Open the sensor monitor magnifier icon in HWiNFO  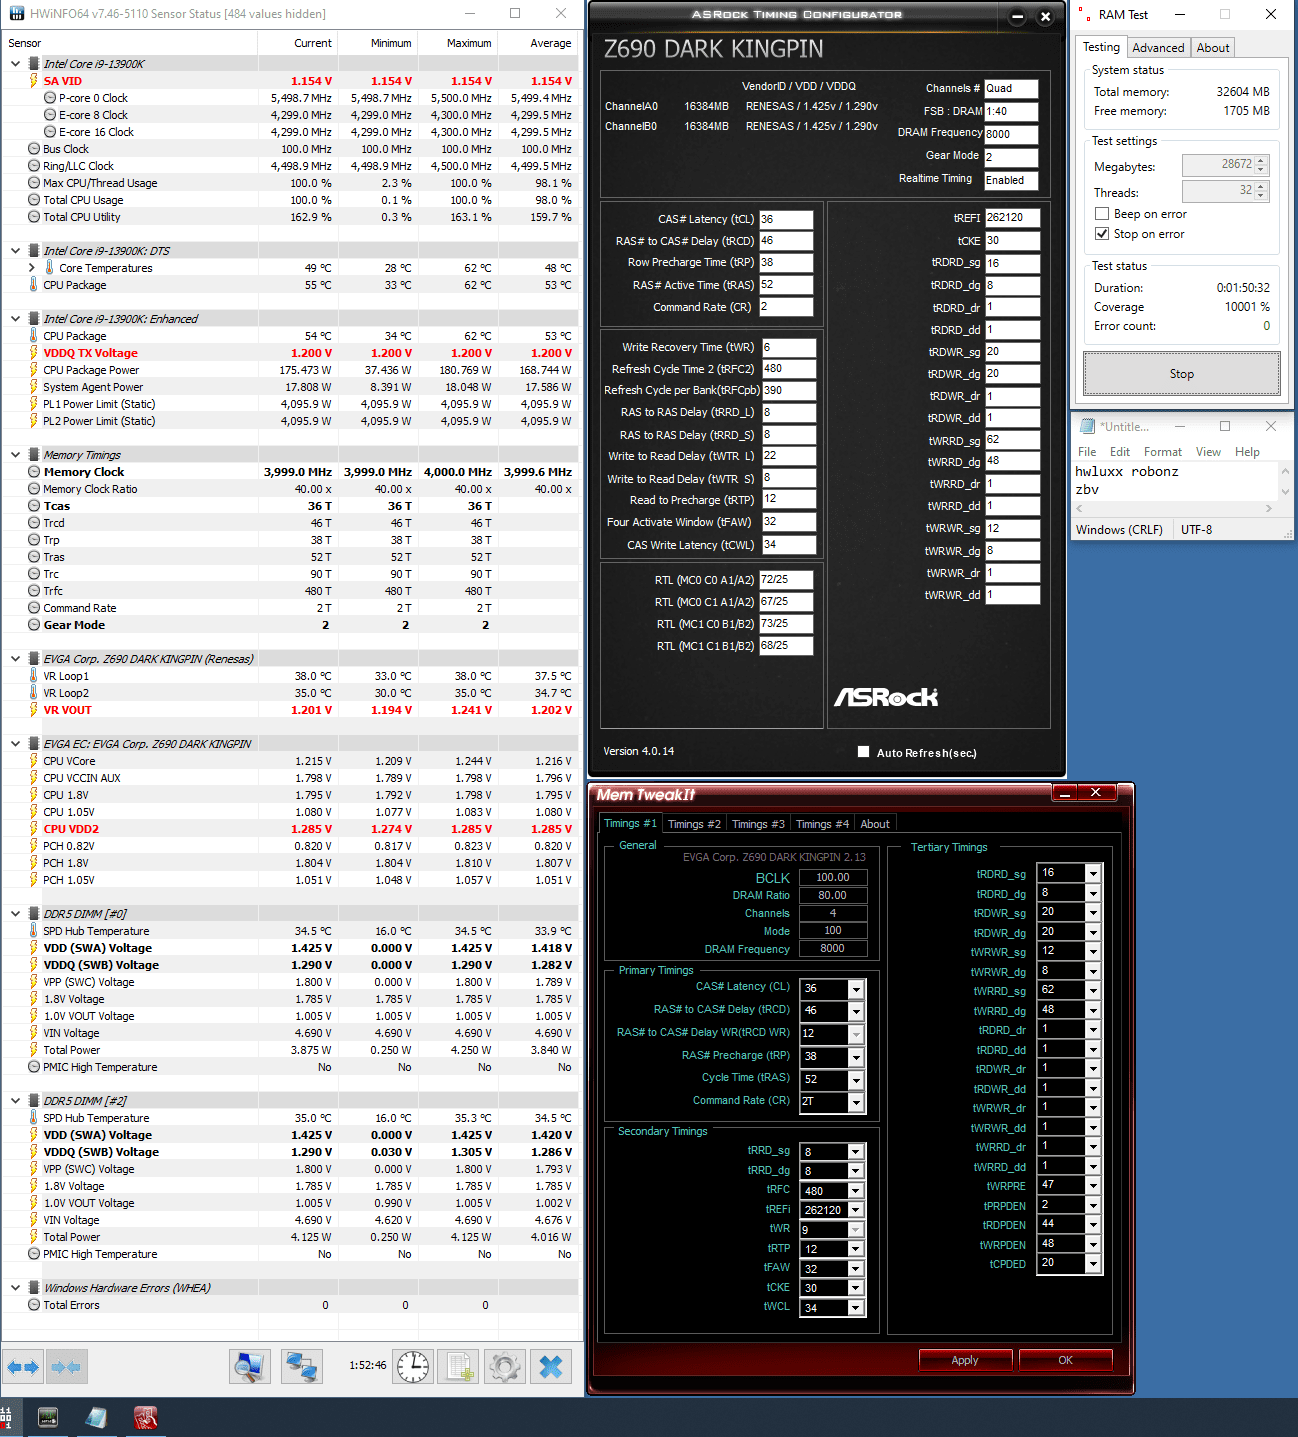pos(250,1366)
